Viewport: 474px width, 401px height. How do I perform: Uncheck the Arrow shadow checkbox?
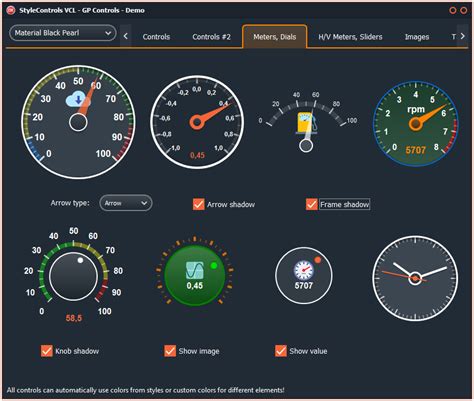199,204
